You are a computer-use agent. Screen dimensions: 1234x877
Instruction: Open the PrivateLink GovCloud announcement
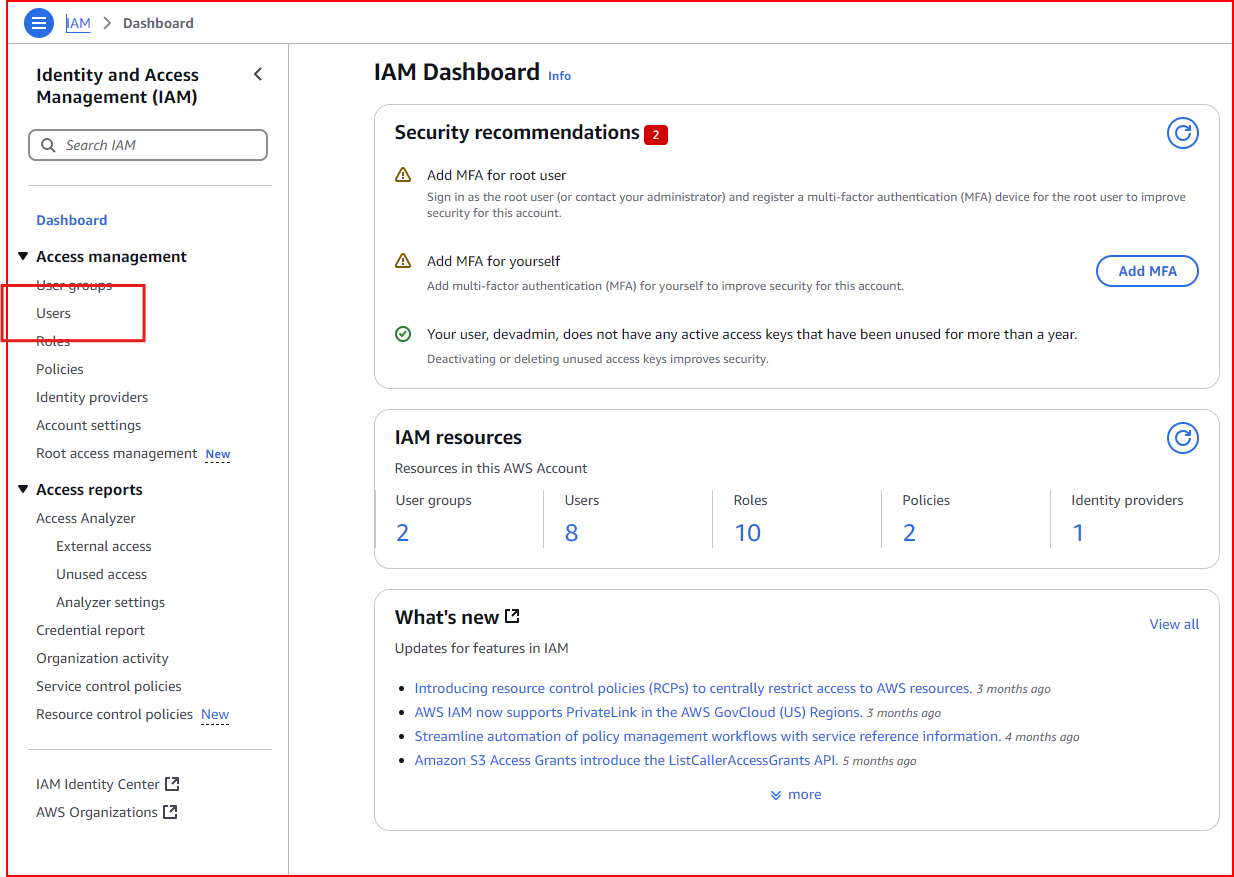tap(638, 712)
